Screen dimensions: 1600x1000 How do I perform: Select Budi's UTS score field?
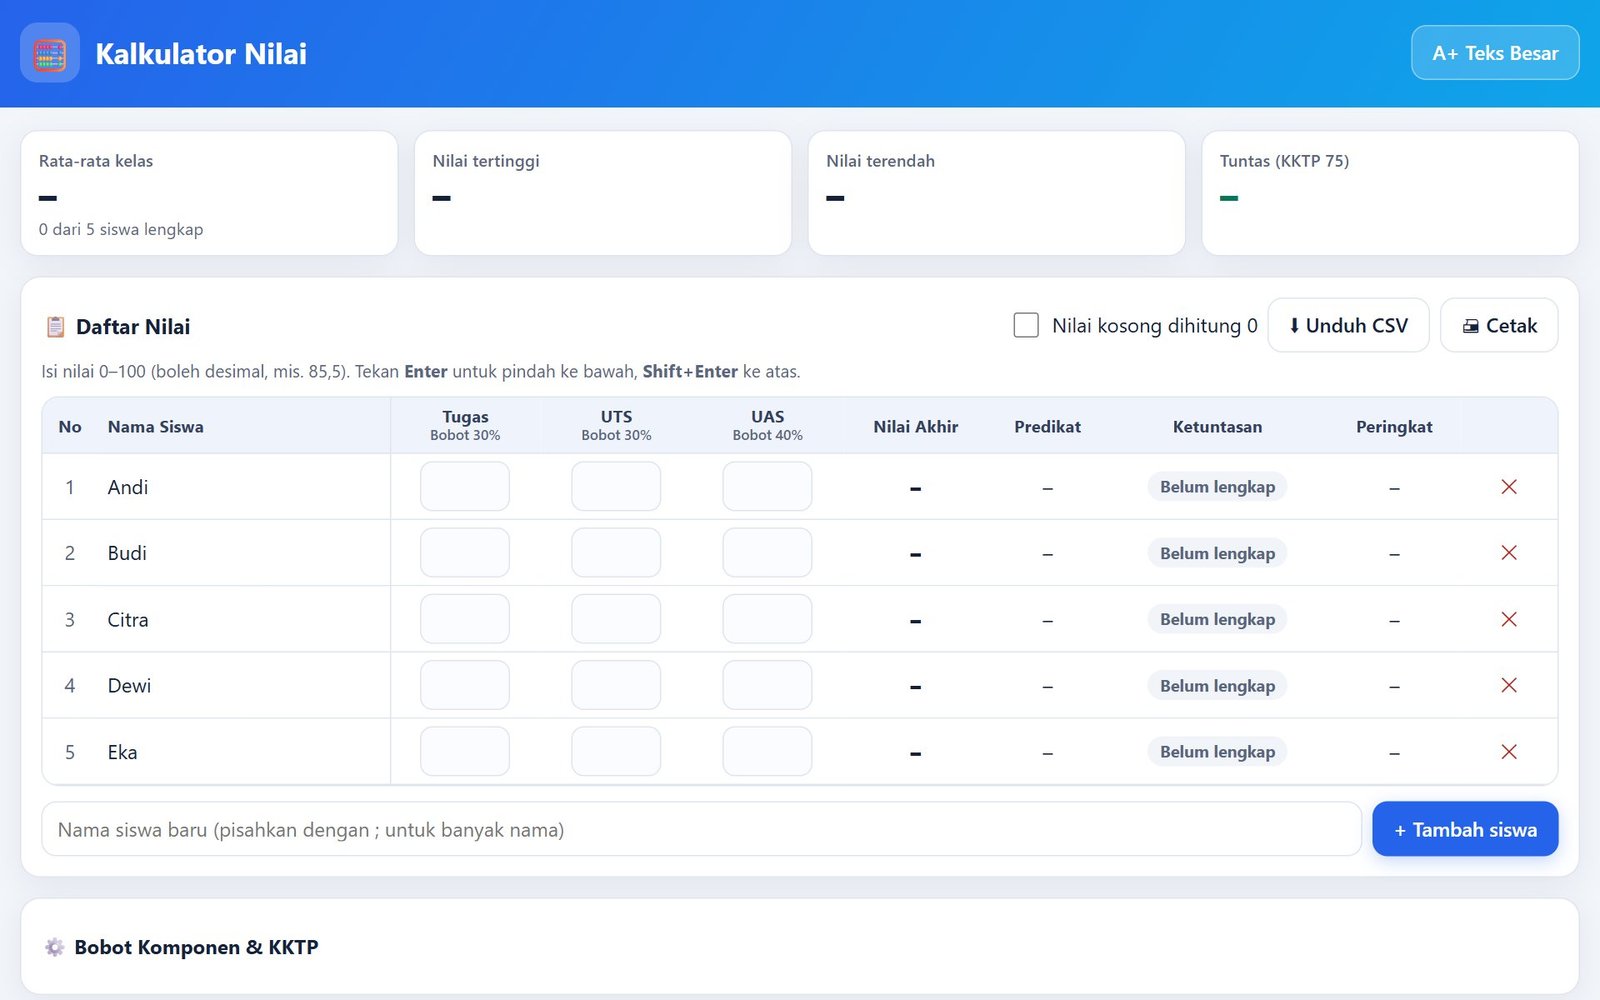(x=616, y=553)
